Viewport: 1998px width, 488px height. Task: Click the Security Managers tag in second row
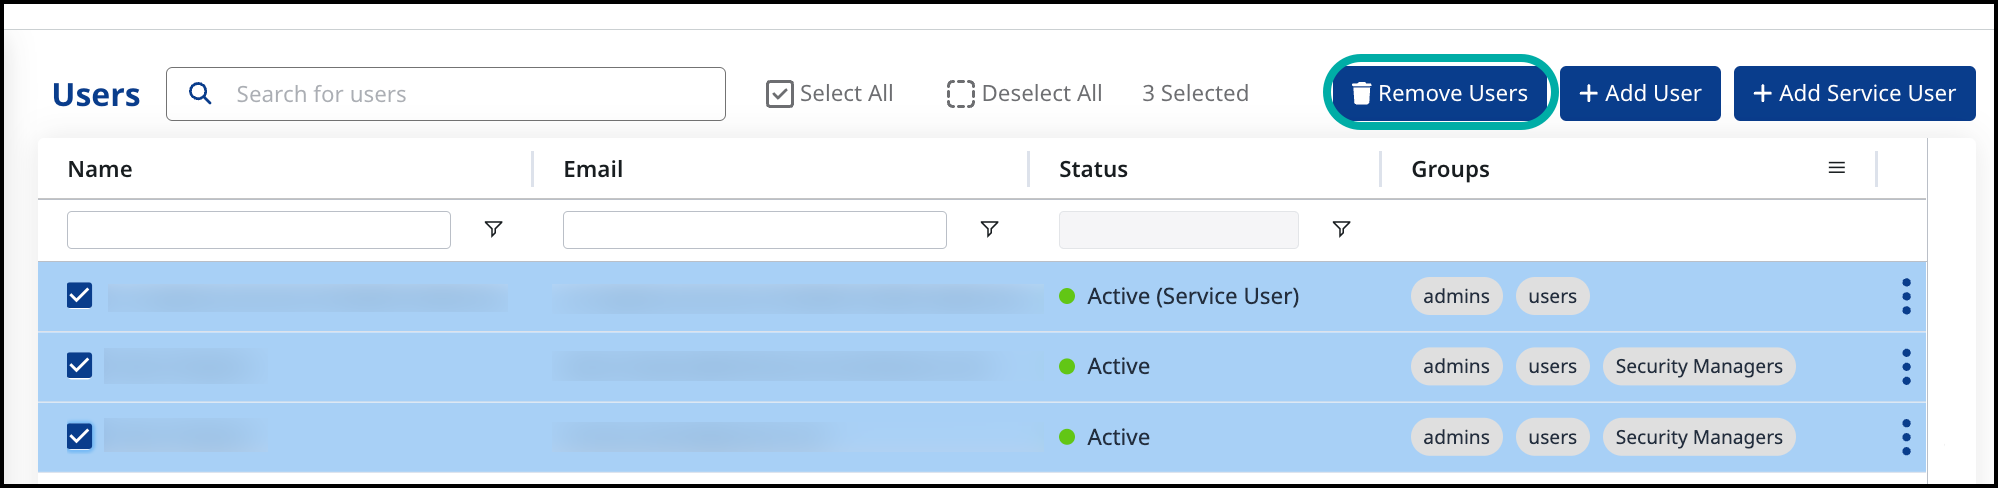pos(1698,367)
